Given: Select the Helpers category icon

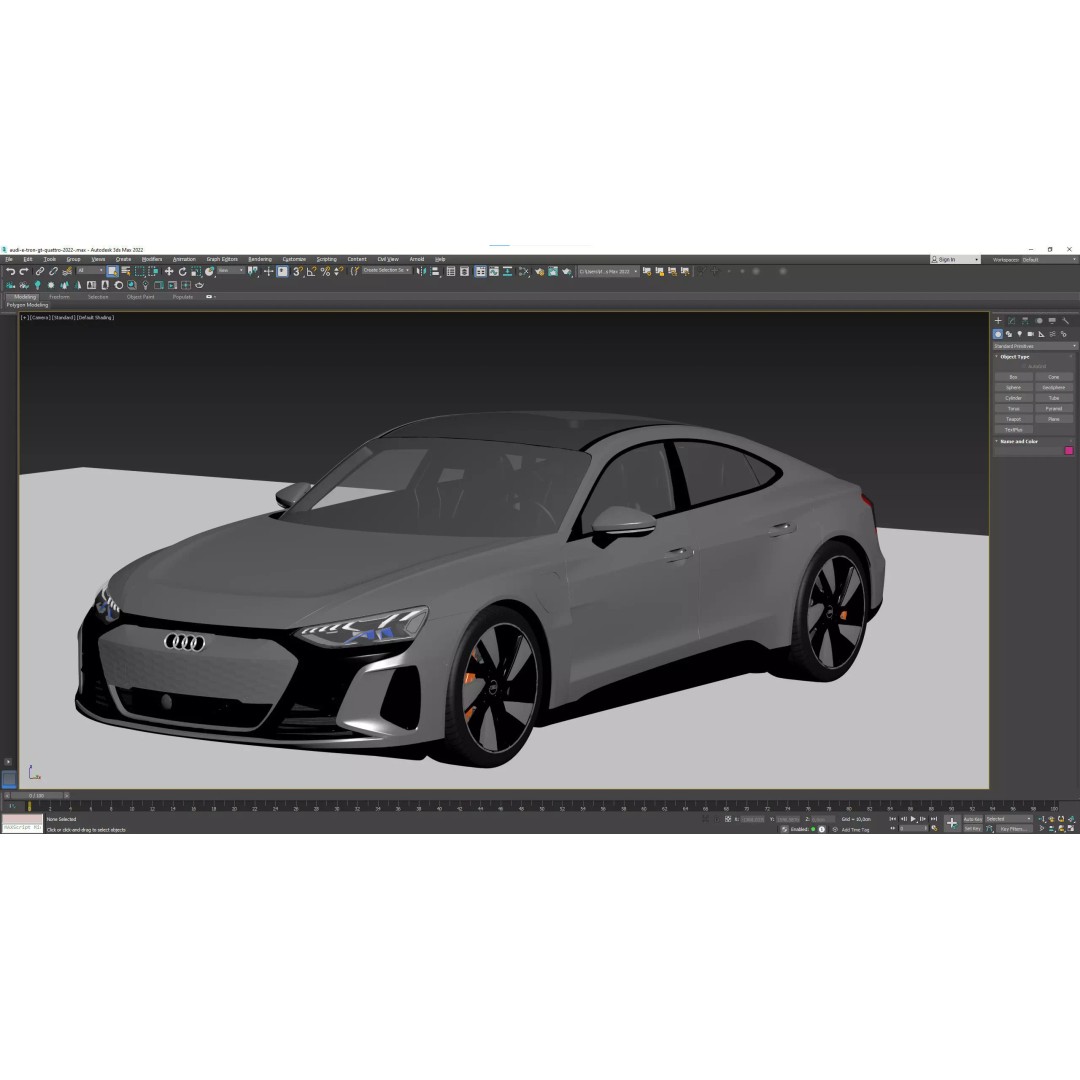Looking at the screenshot, I should (1041, 334).
